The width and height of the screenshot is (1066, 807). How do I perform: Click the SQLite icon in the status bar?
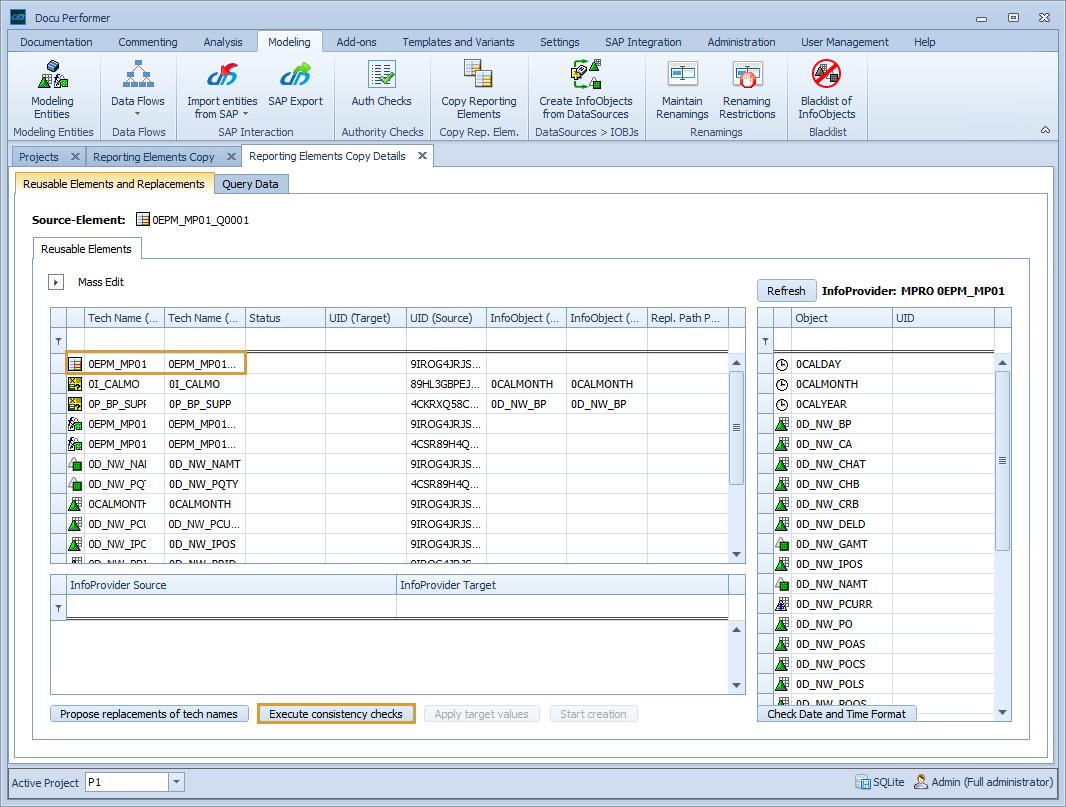(862, 782)
